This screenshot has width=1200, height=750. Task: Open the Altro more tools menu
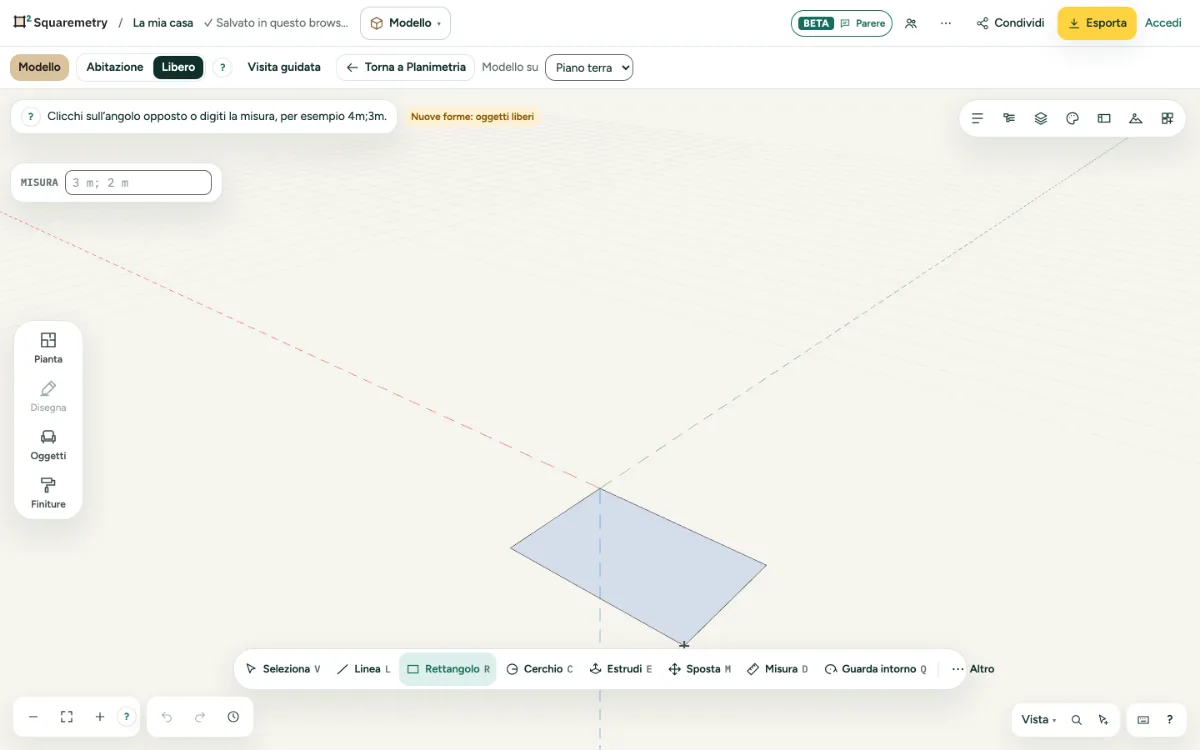pos(972,669)
